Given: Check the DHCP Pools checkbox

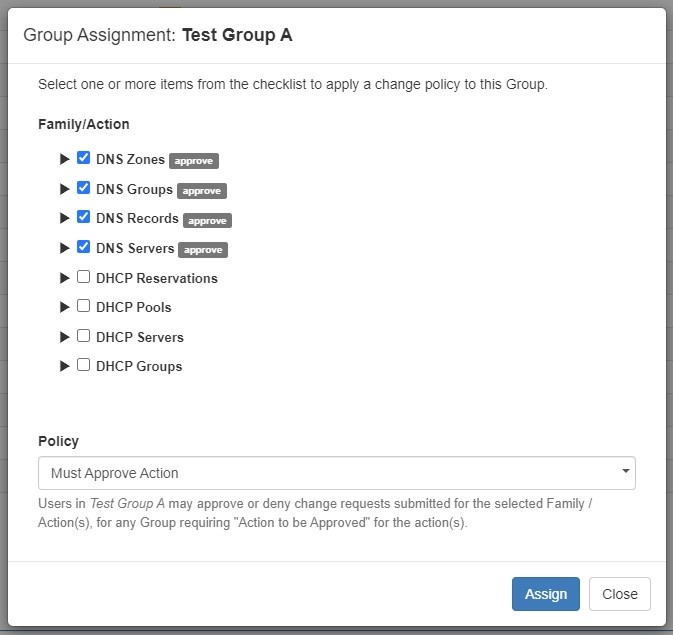Looking at the screenshot, I should 84,306.
